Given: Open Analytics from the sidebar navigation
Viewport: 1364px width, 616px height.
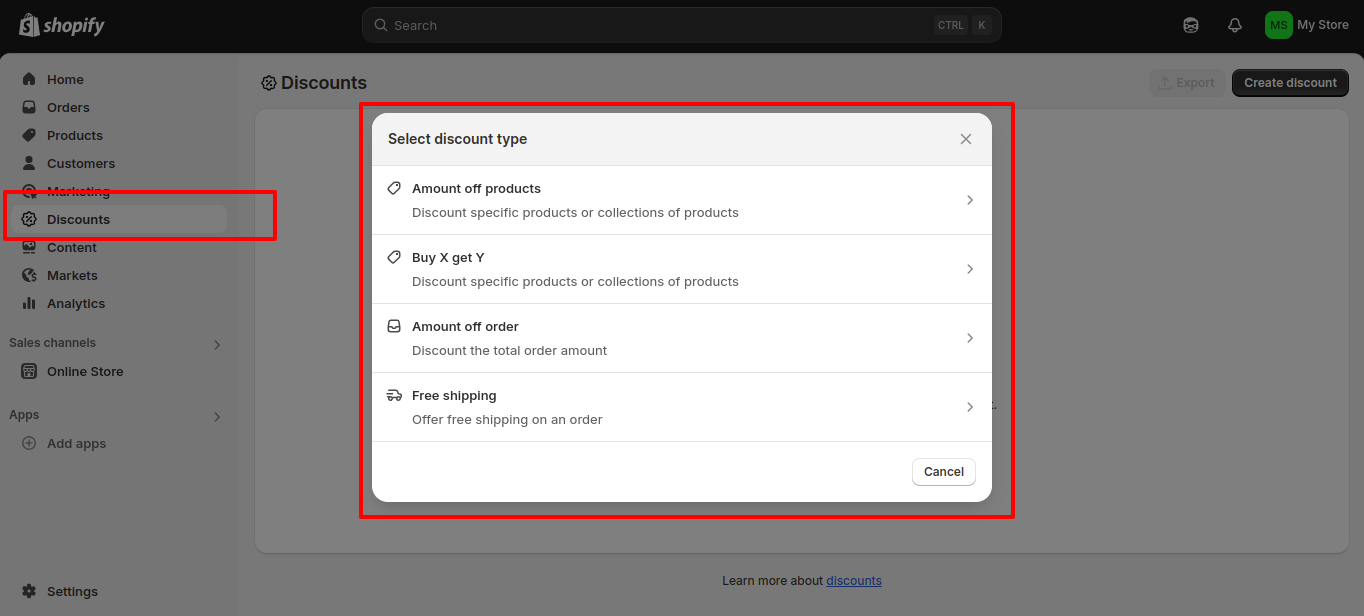Looking at the screenshot, I should [75, 303].
